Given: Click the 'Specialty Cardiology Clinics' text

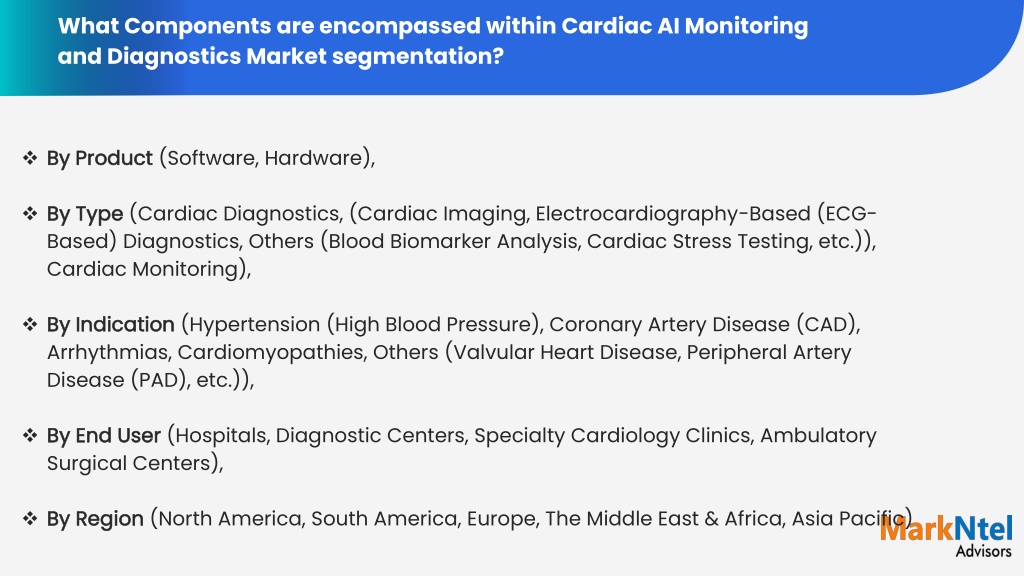Looking at the screenshot, I should [x=612, y=436].
